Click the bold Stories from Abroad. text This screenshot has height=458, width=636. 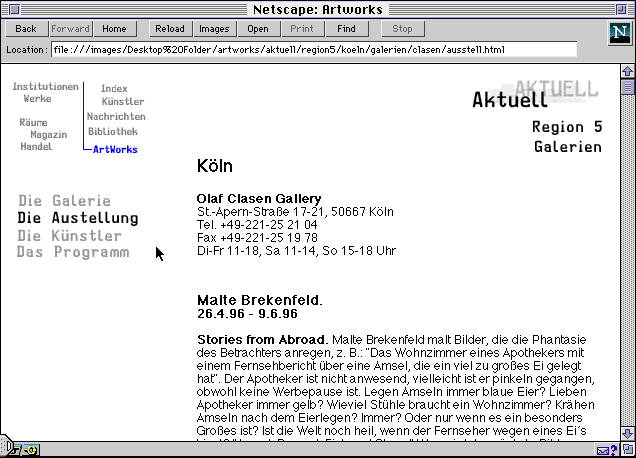click(x=262, y=340)
